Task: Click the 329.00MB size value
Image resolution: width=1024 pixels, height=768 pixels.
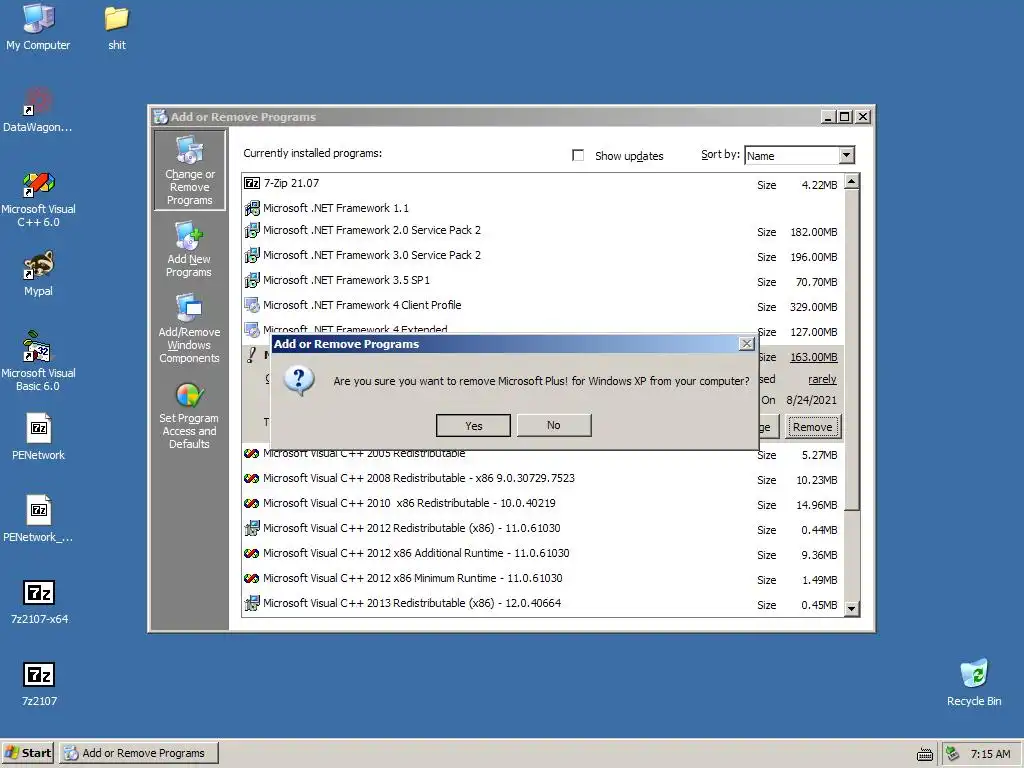Action: coord(814,307)
